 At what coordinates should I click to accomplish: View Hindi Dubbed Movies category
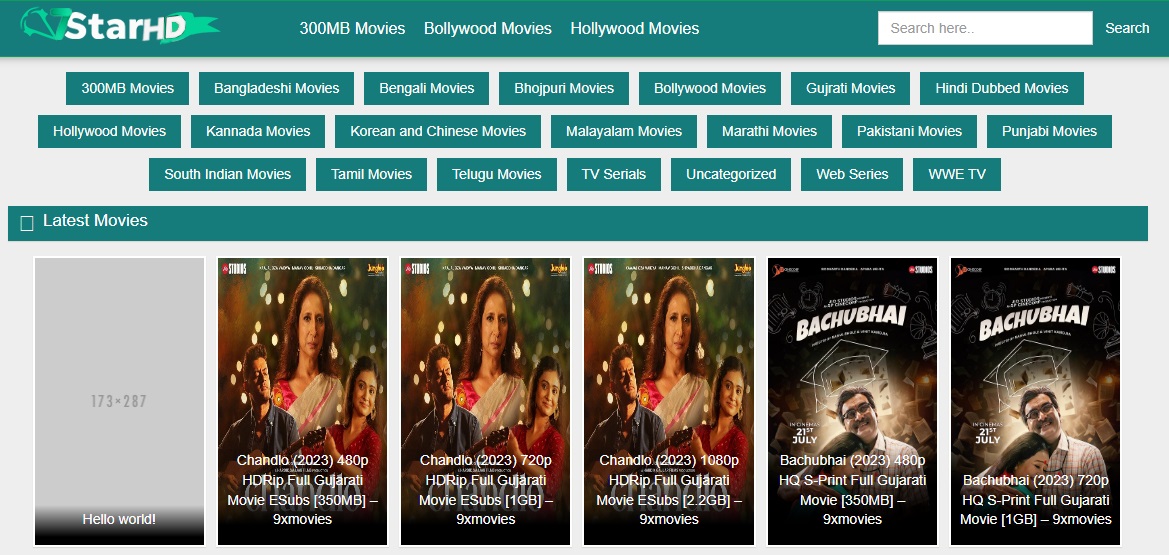coord(1001,88)
